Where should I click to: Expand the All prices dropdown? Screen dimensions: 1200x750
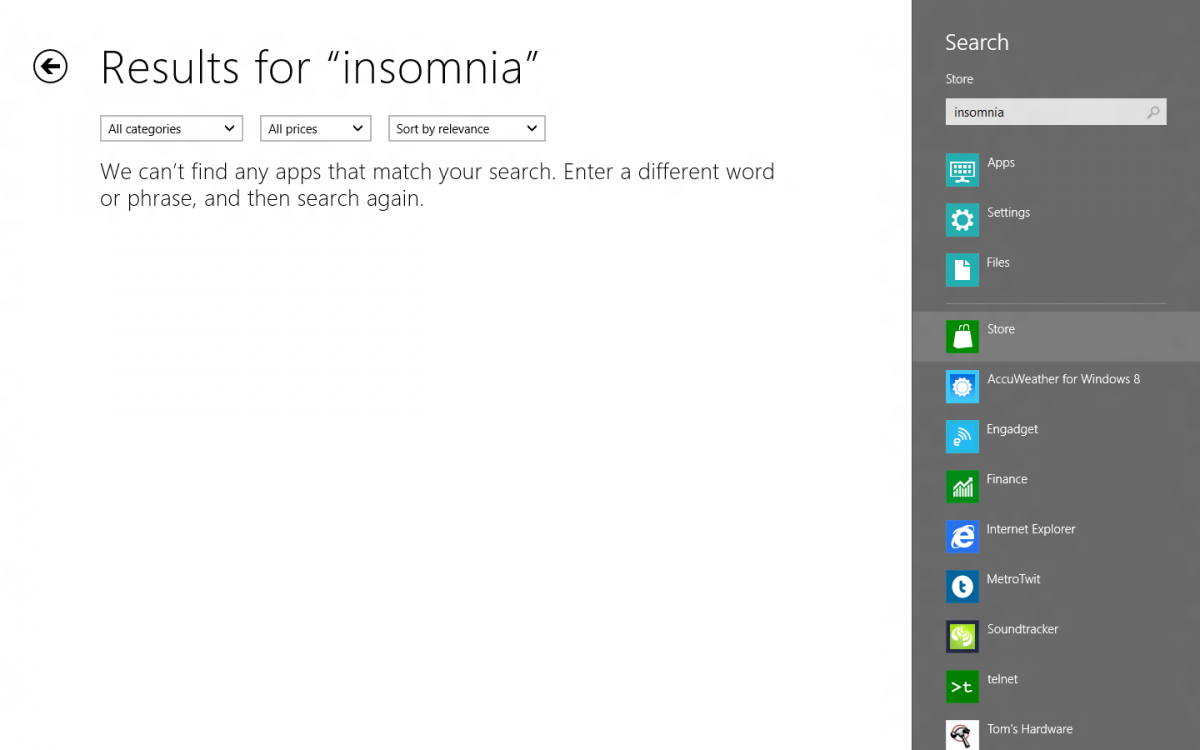pyautogui.click(x=316, y=129)
